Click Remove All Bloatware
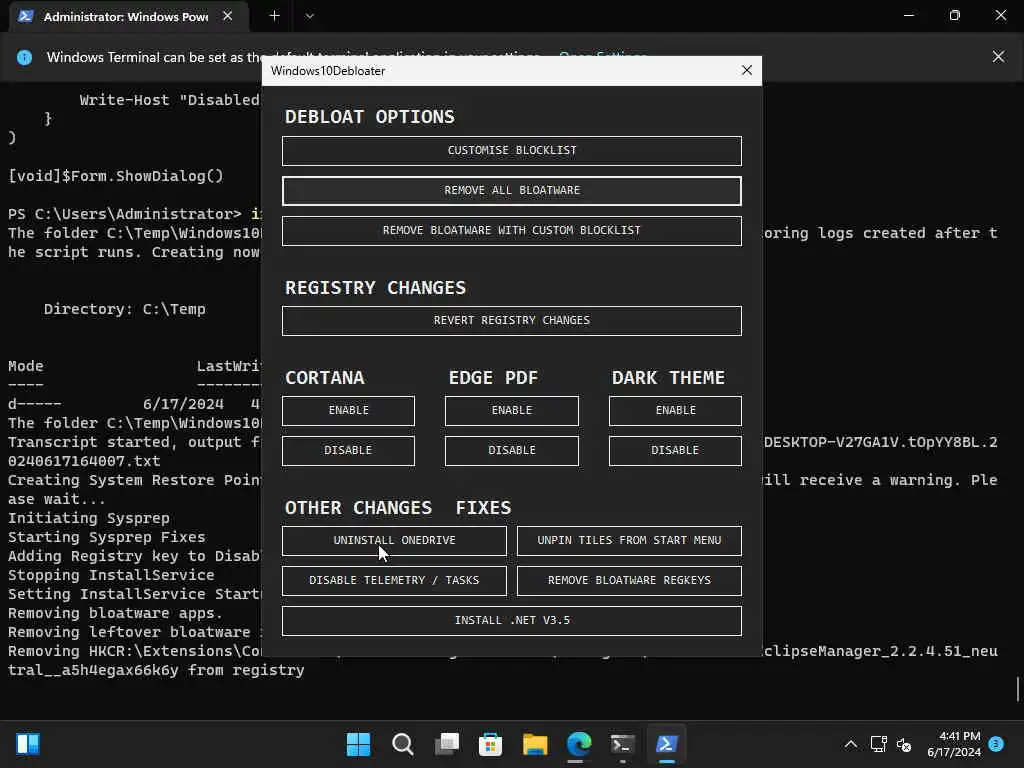Screen dimensions: 1024x768 pyautogui.click(x=511, y=190)
